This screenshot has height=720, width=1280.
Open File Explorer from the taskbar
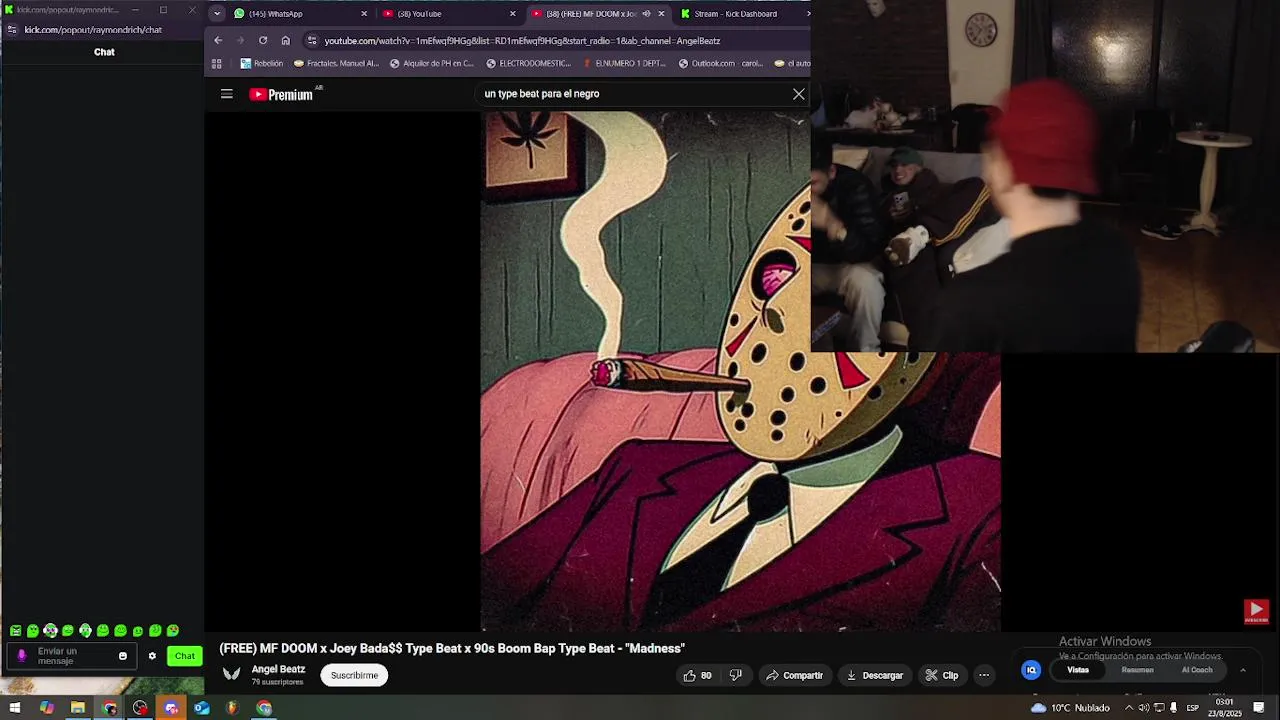77,708
